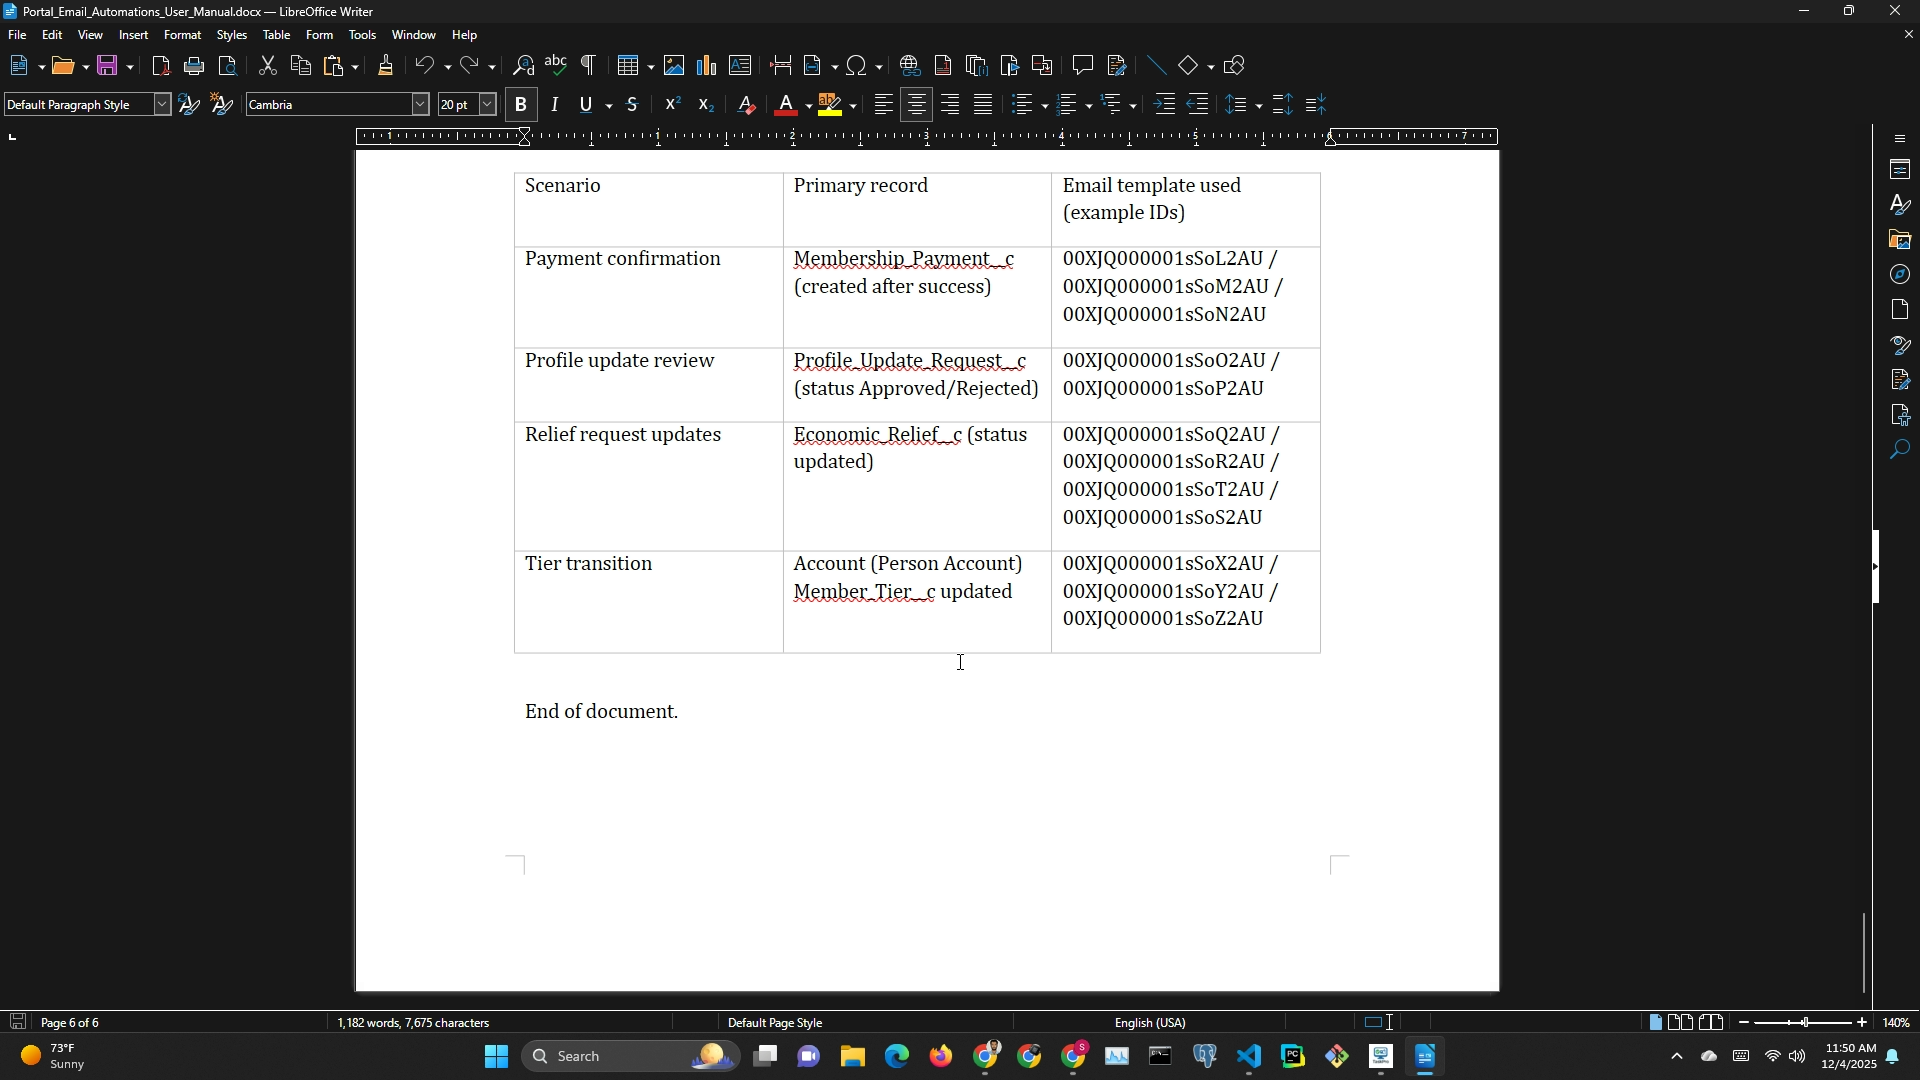Open File Explorer from taskbar
Image resolution: width=1920 pixels, height=1080 pixels.
(x=853, y=1057)
